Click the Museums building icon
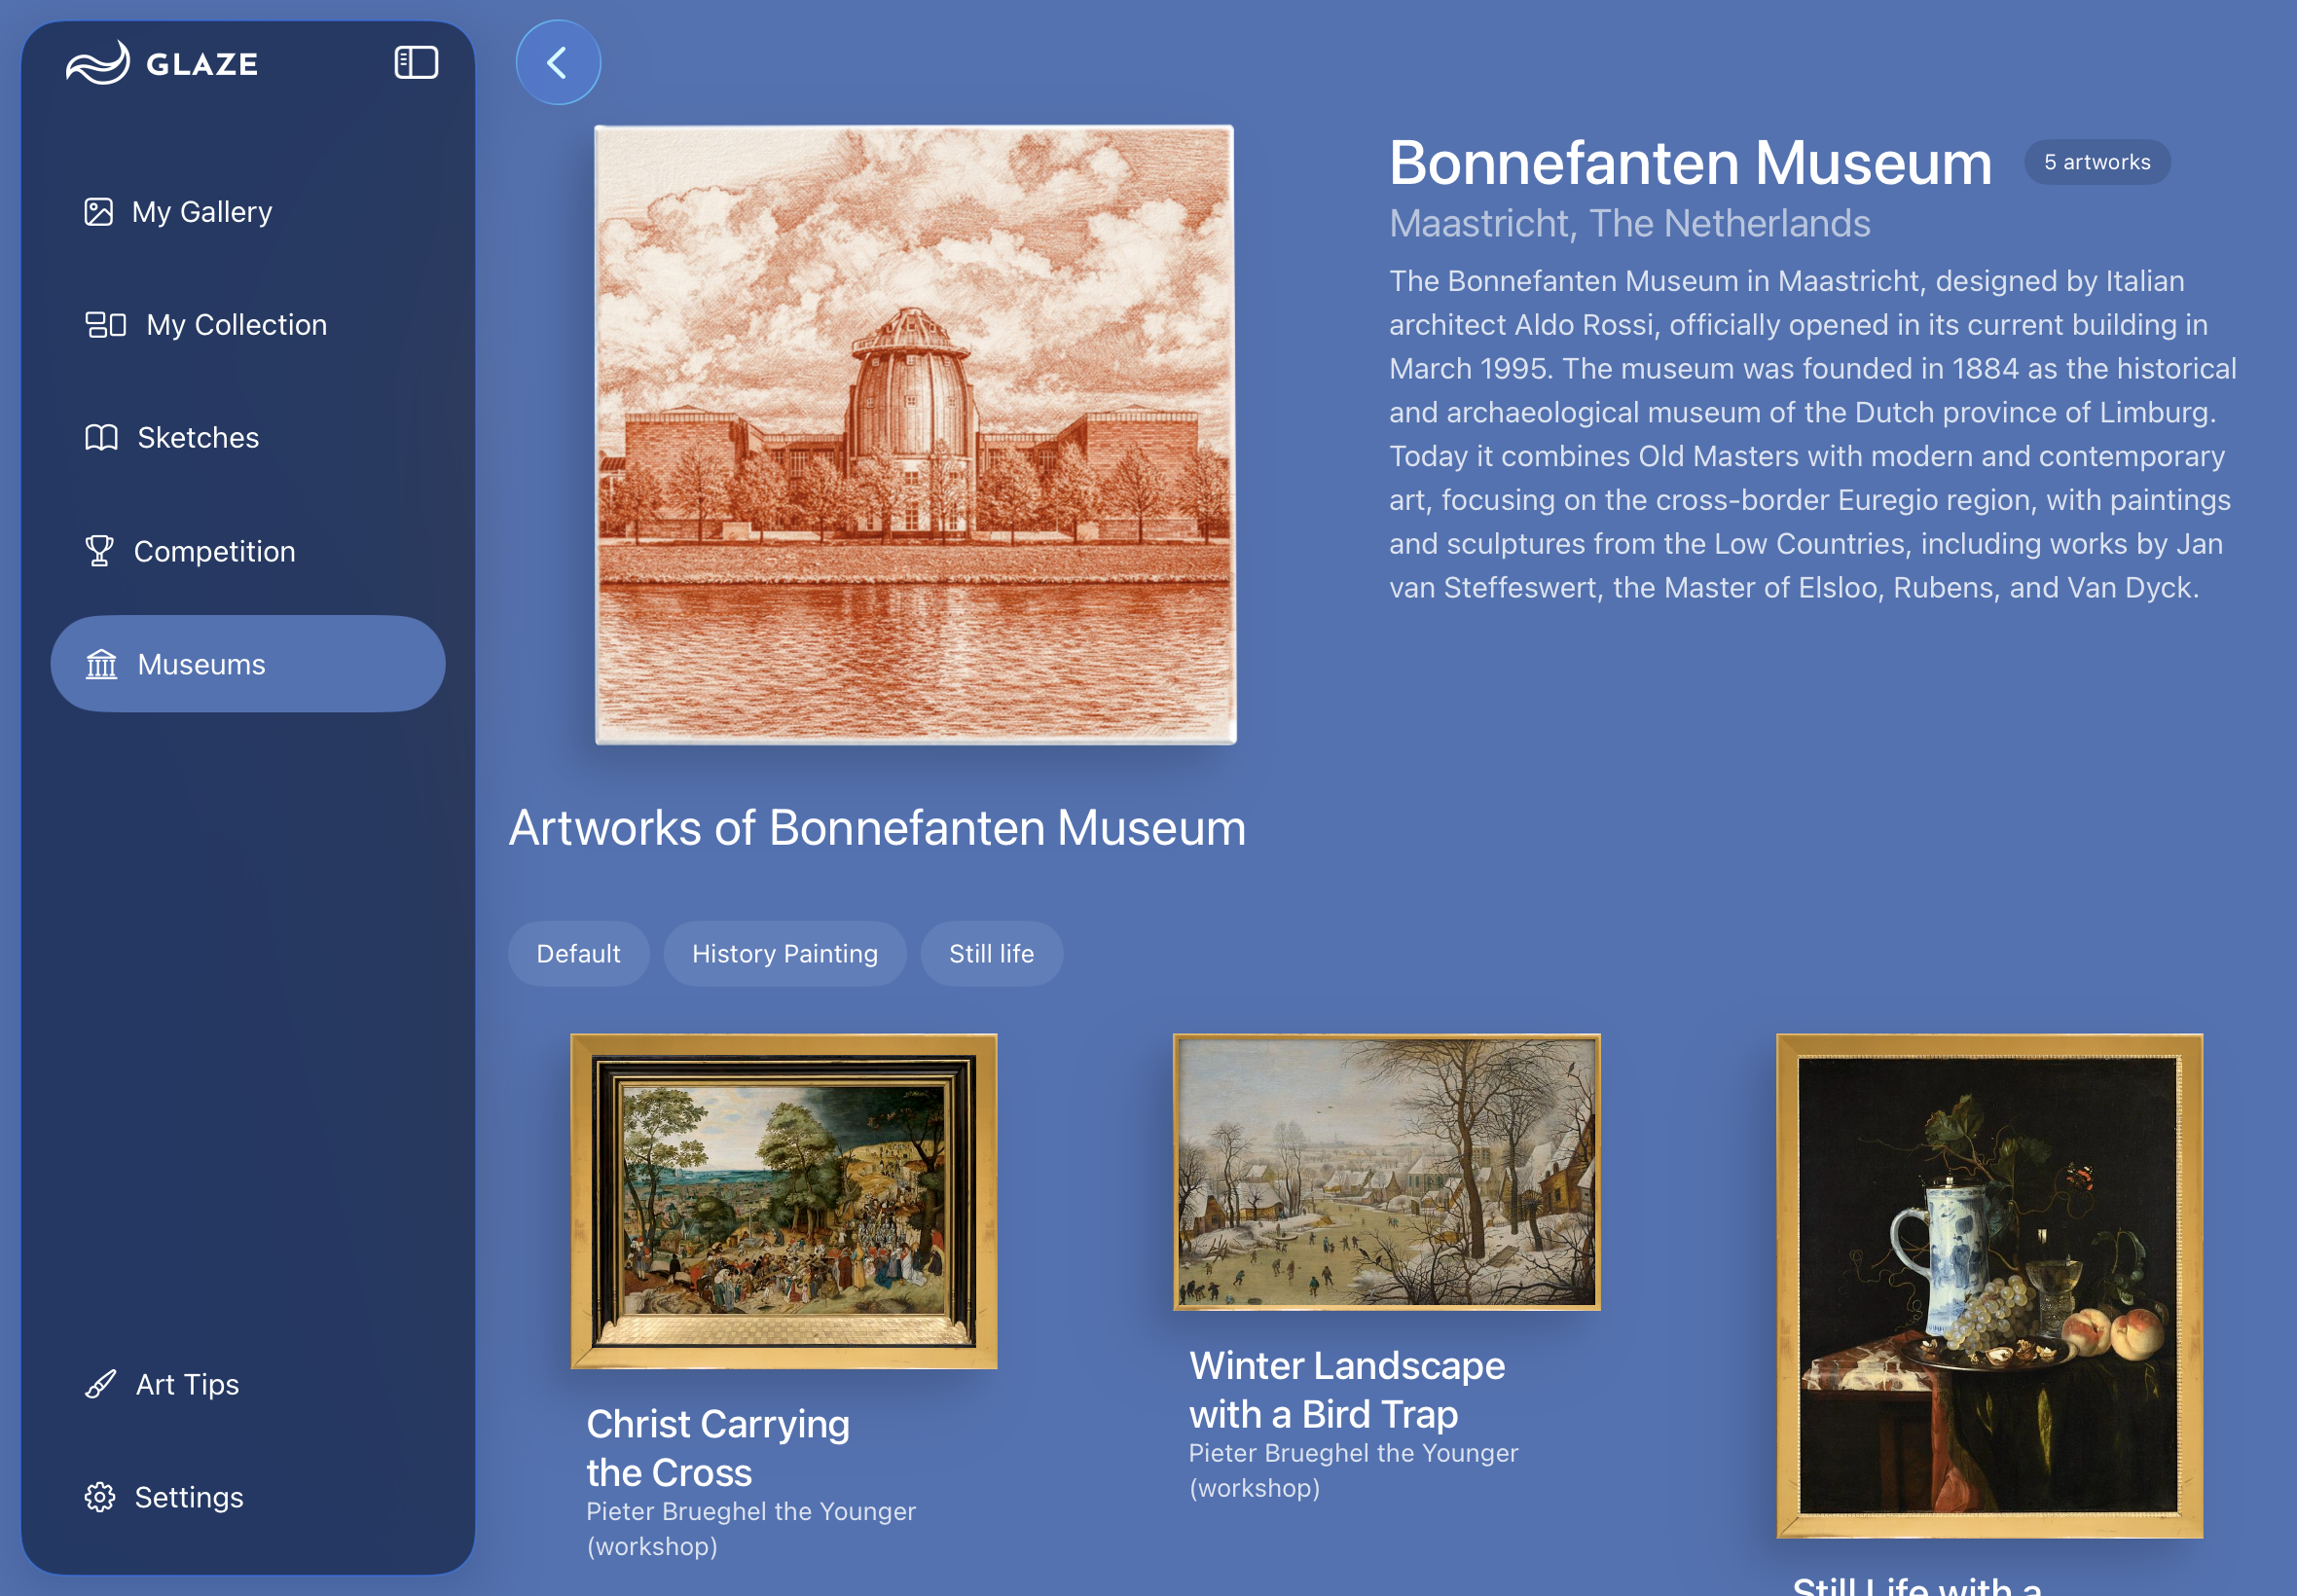Screen dimensions: 2297x1596 coord(101,664)
